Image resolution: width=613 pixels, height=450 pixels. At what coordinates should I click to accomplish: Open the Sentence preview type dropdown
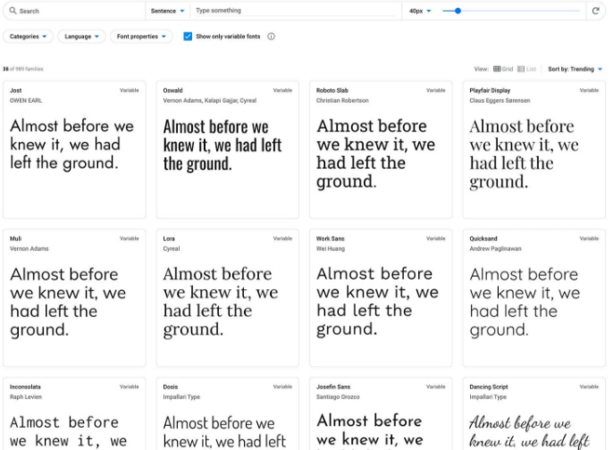pos(168,11)
